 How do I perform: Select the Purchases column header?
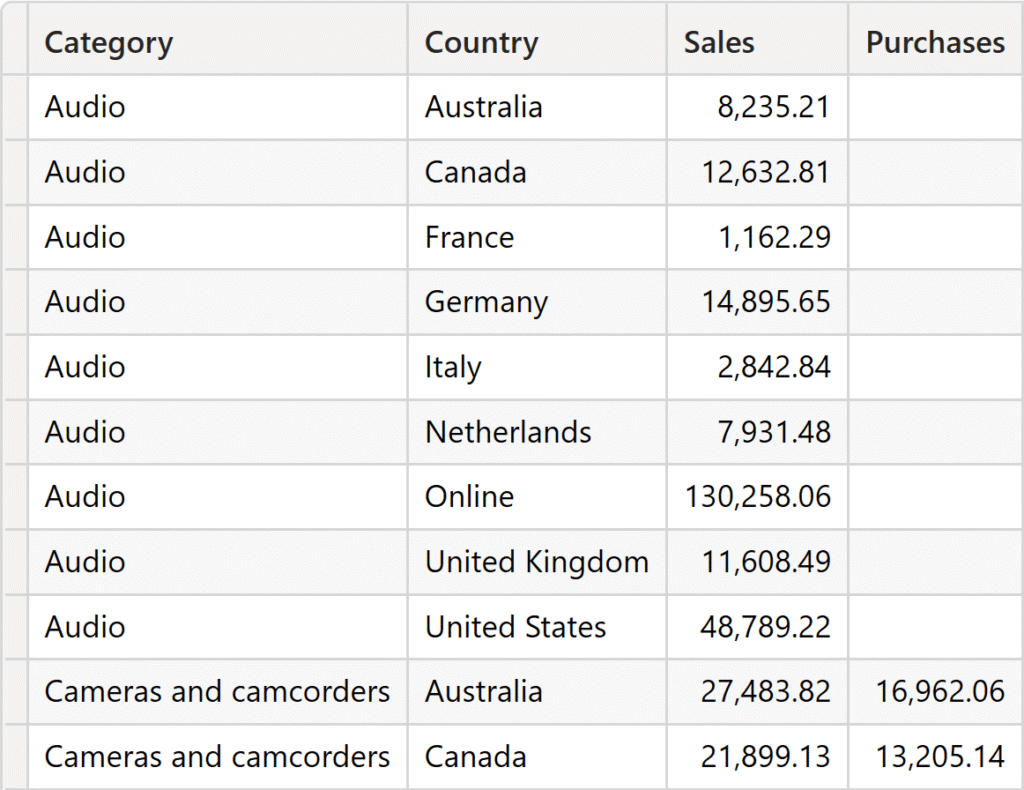point(935,43)
